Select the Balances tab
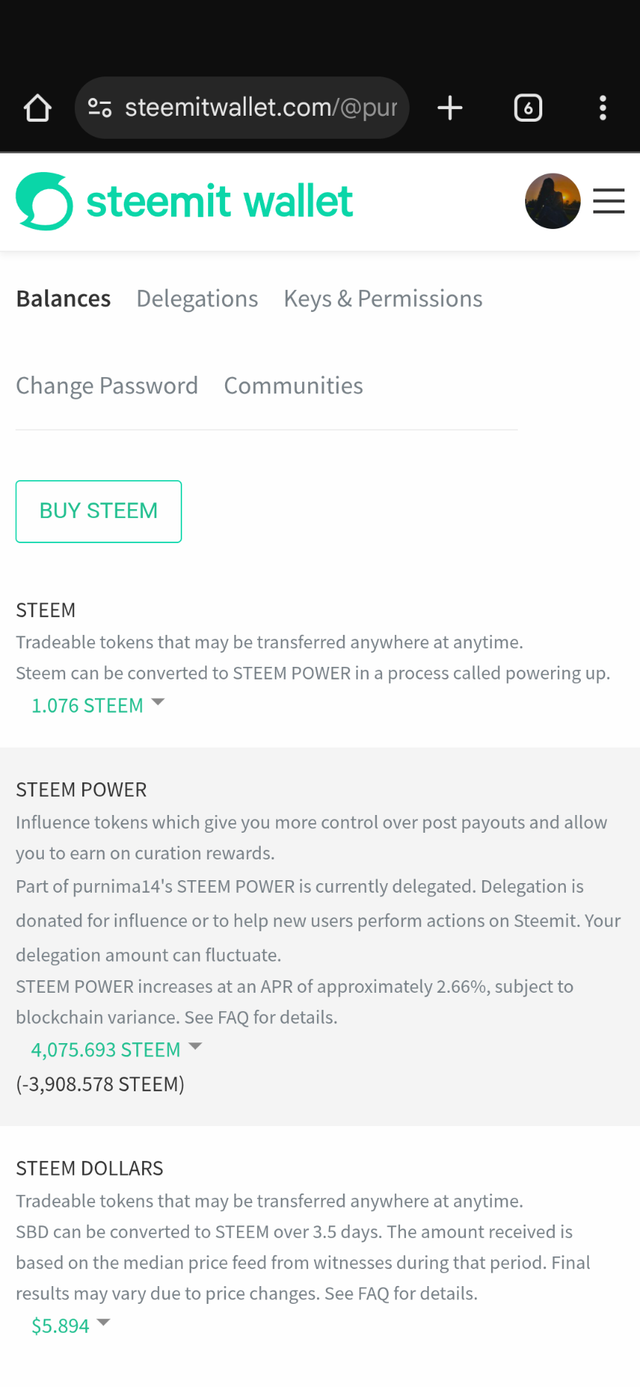 63,298
